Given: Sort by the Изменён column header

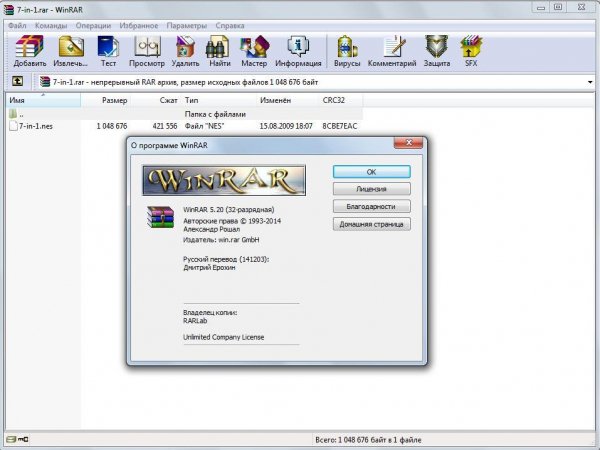Looking at the screenshot, I should [288, 100].
